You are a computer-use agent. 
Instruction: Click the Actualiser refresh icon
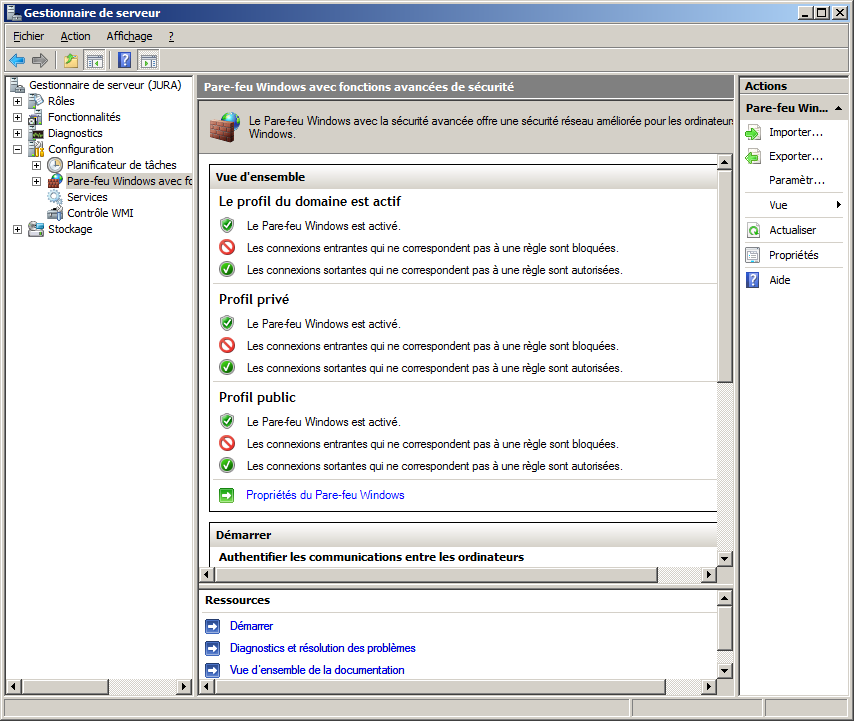753,230
